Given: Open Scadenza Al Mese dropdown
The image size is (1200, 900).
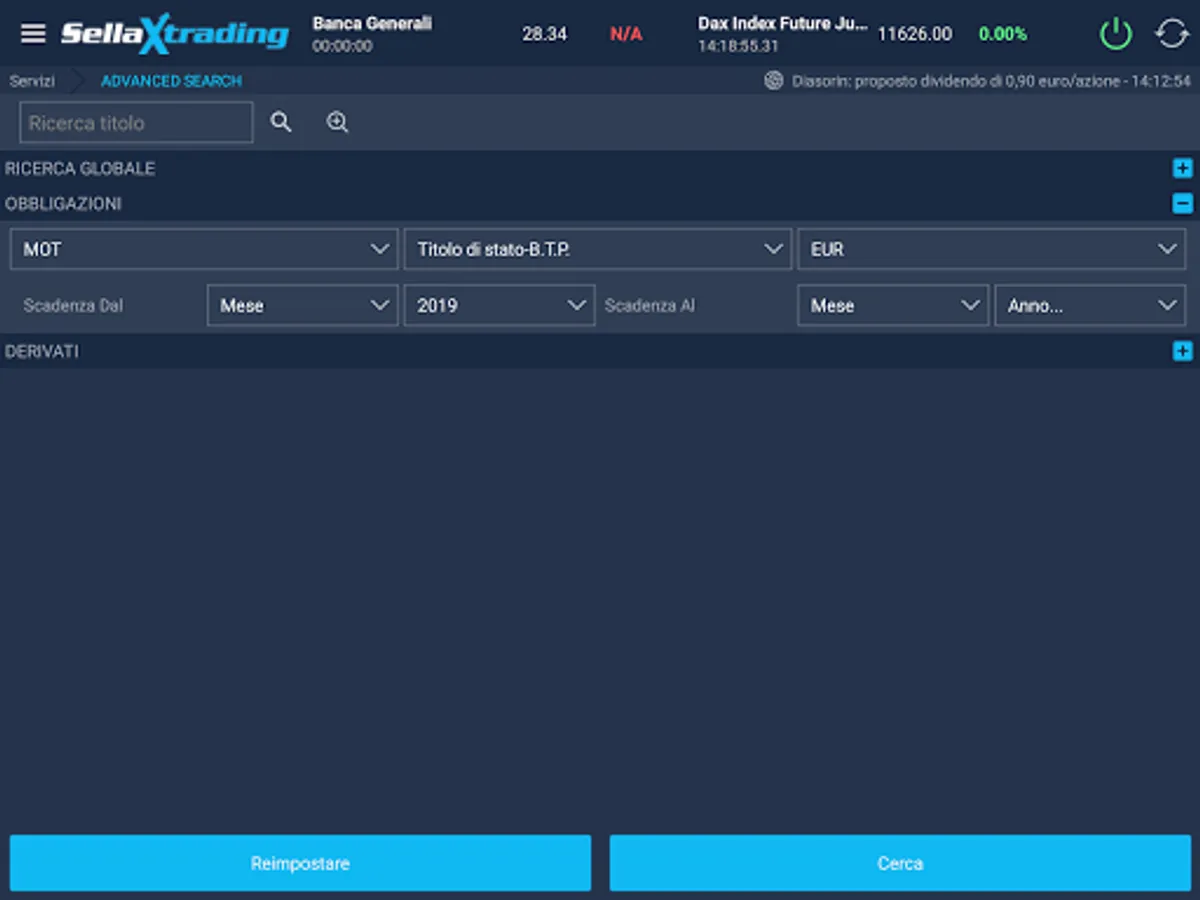Looking at the screenshot, I should point(893,305).
